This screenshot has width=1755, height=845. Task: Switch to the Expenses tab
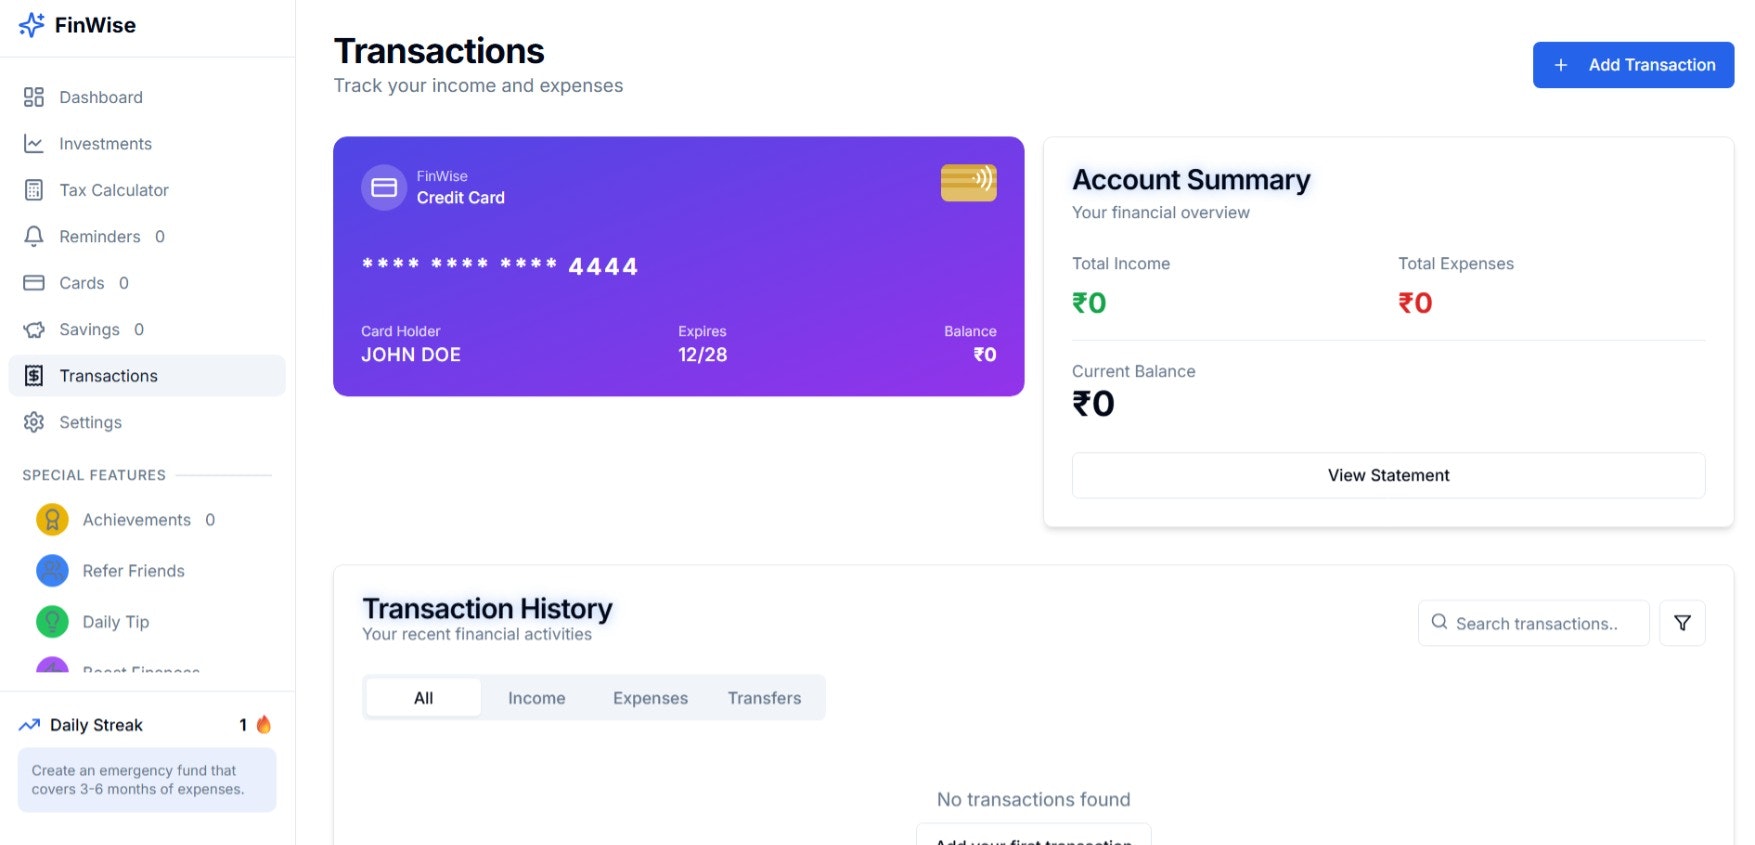[x=650, y=698]
